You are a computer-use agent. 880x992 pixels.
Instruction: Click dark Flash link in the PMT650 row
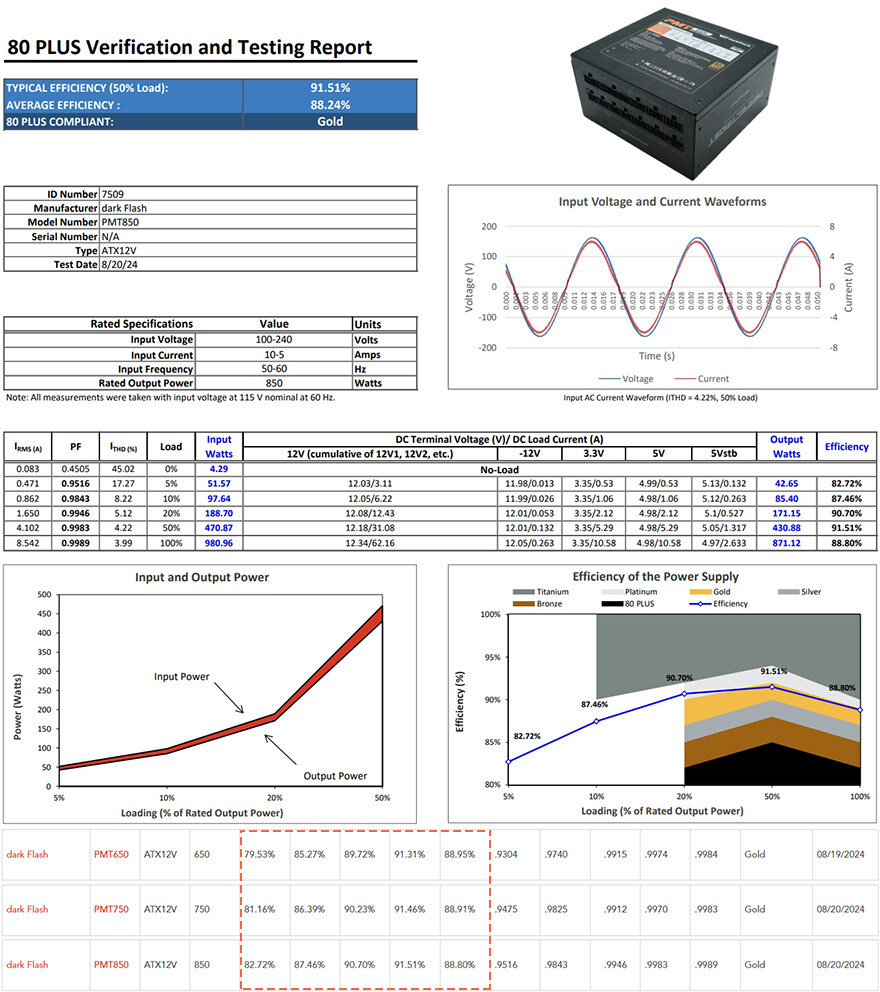point(27,855)
